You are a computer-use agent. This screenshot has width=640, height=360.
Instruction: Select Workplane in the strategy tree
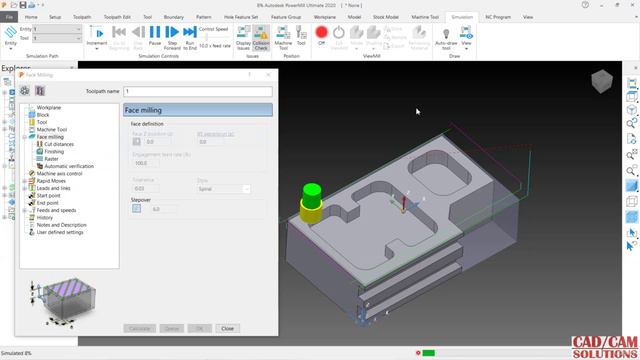[49, 107]
